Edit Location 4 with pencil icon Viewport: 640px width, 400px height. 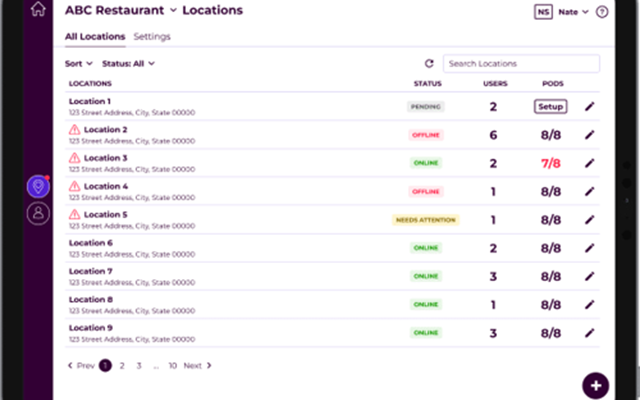(x=589, y=191)
